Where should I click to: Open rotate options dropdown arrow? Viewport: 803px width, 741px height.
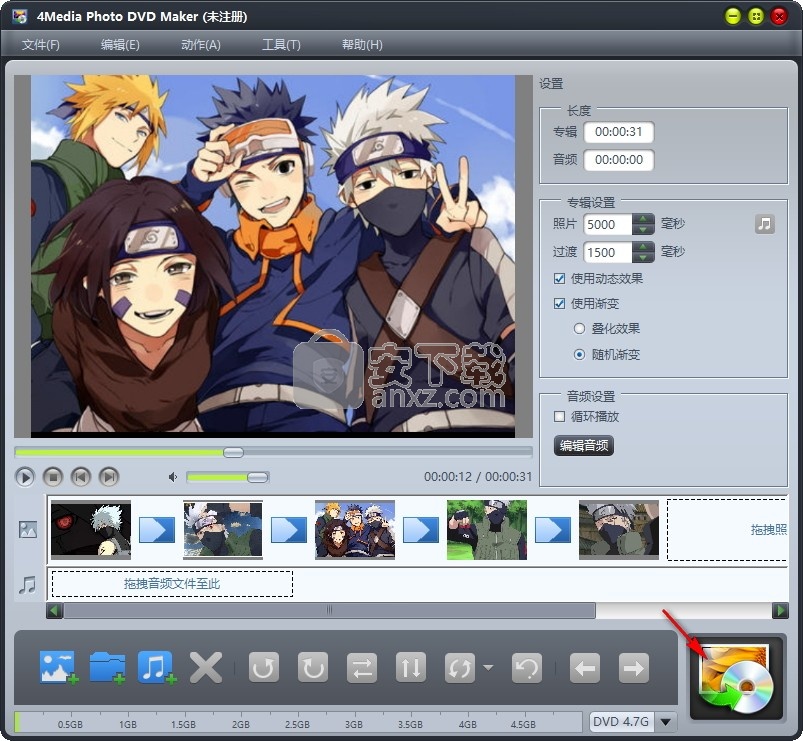pos(488,667)
